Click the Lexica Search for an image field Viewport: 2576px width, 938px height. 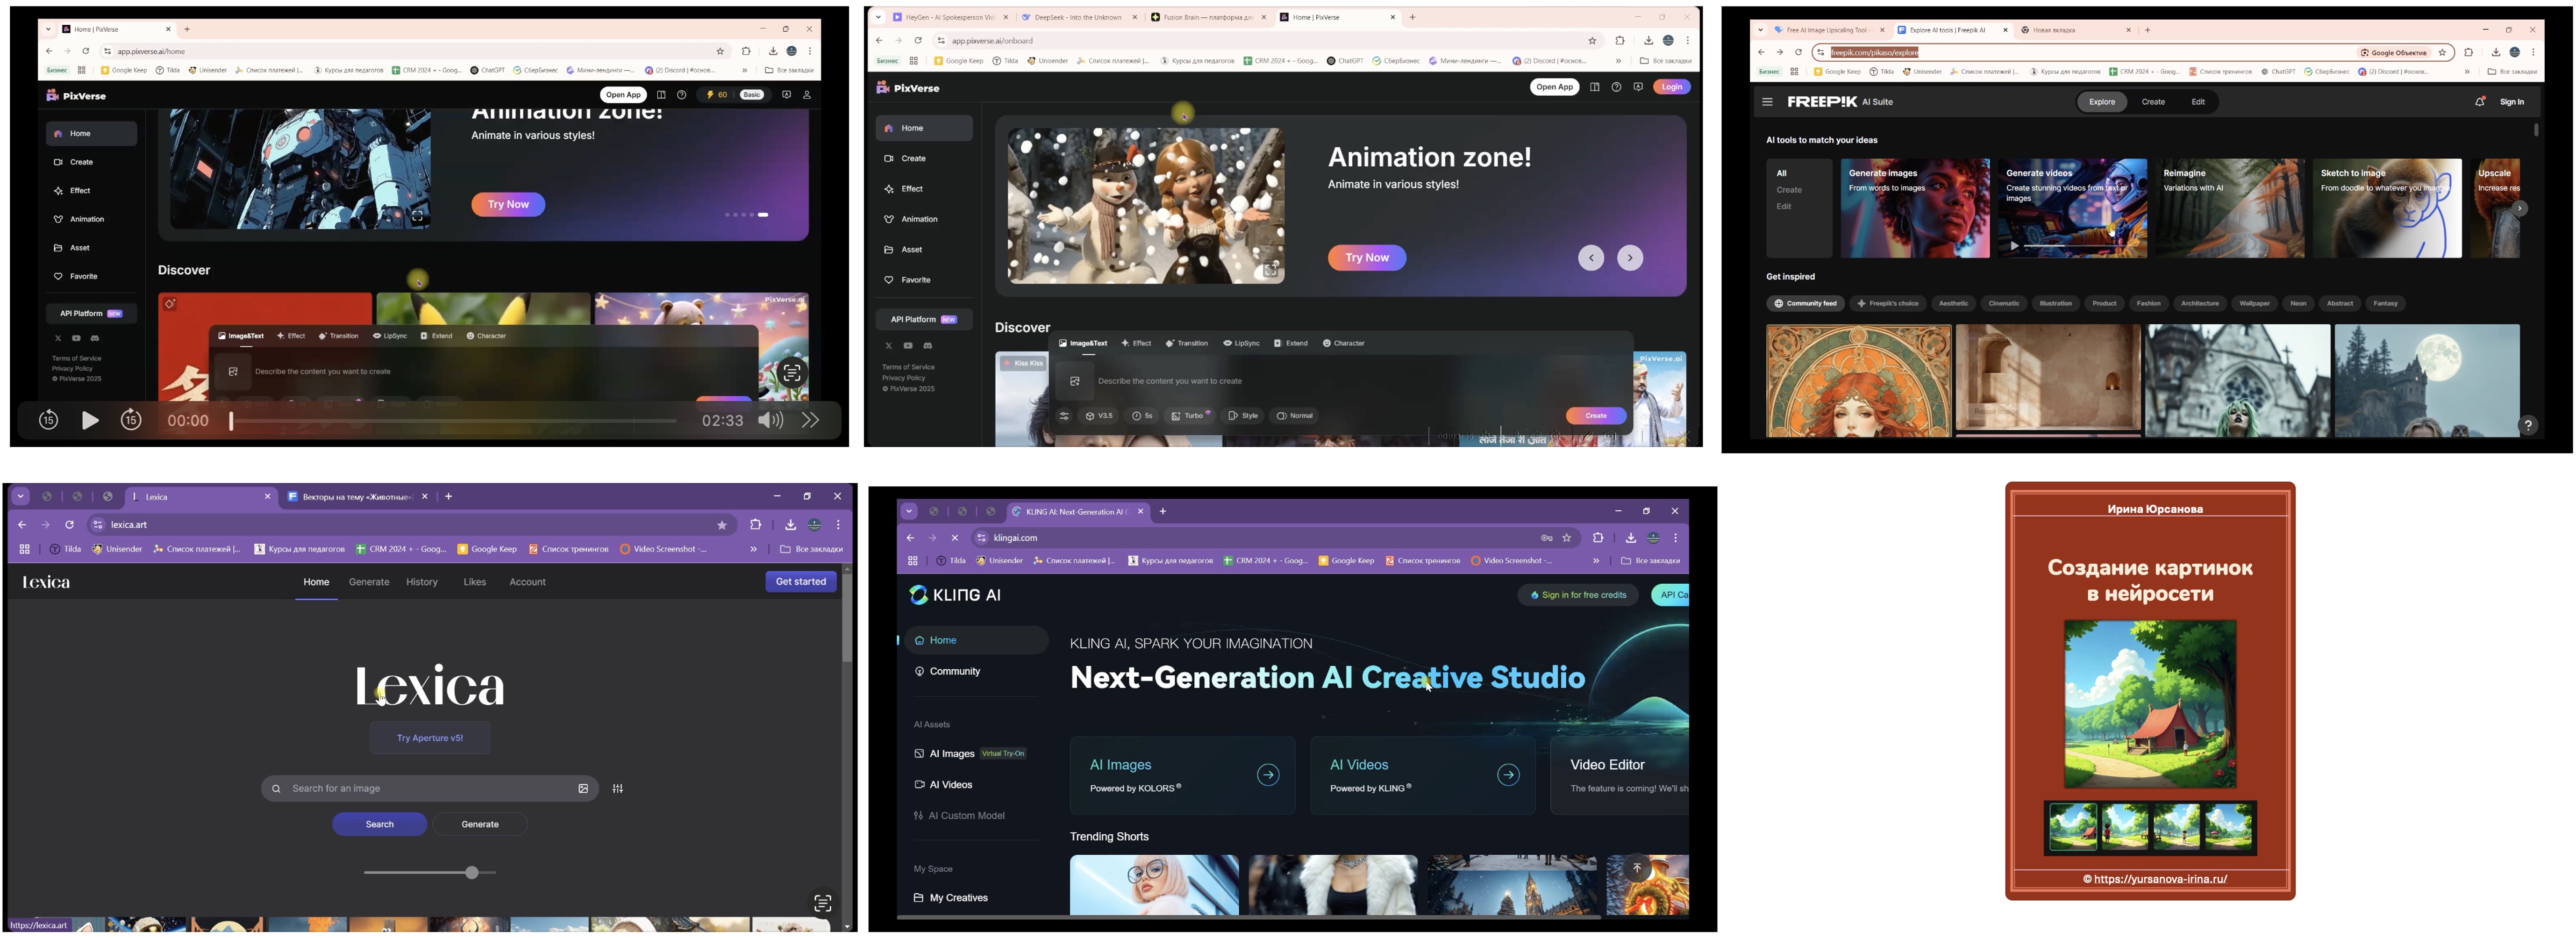point(430,789)
